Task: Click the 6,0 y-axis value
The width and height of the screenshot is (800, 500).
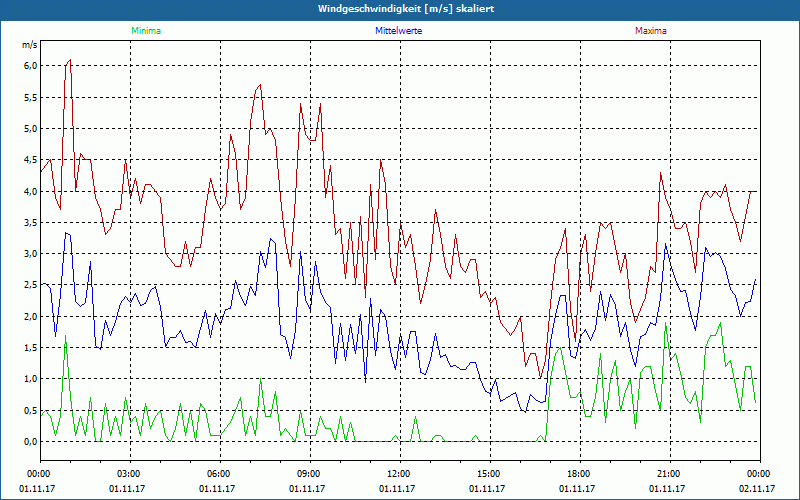Action: [x=31, y=66]
